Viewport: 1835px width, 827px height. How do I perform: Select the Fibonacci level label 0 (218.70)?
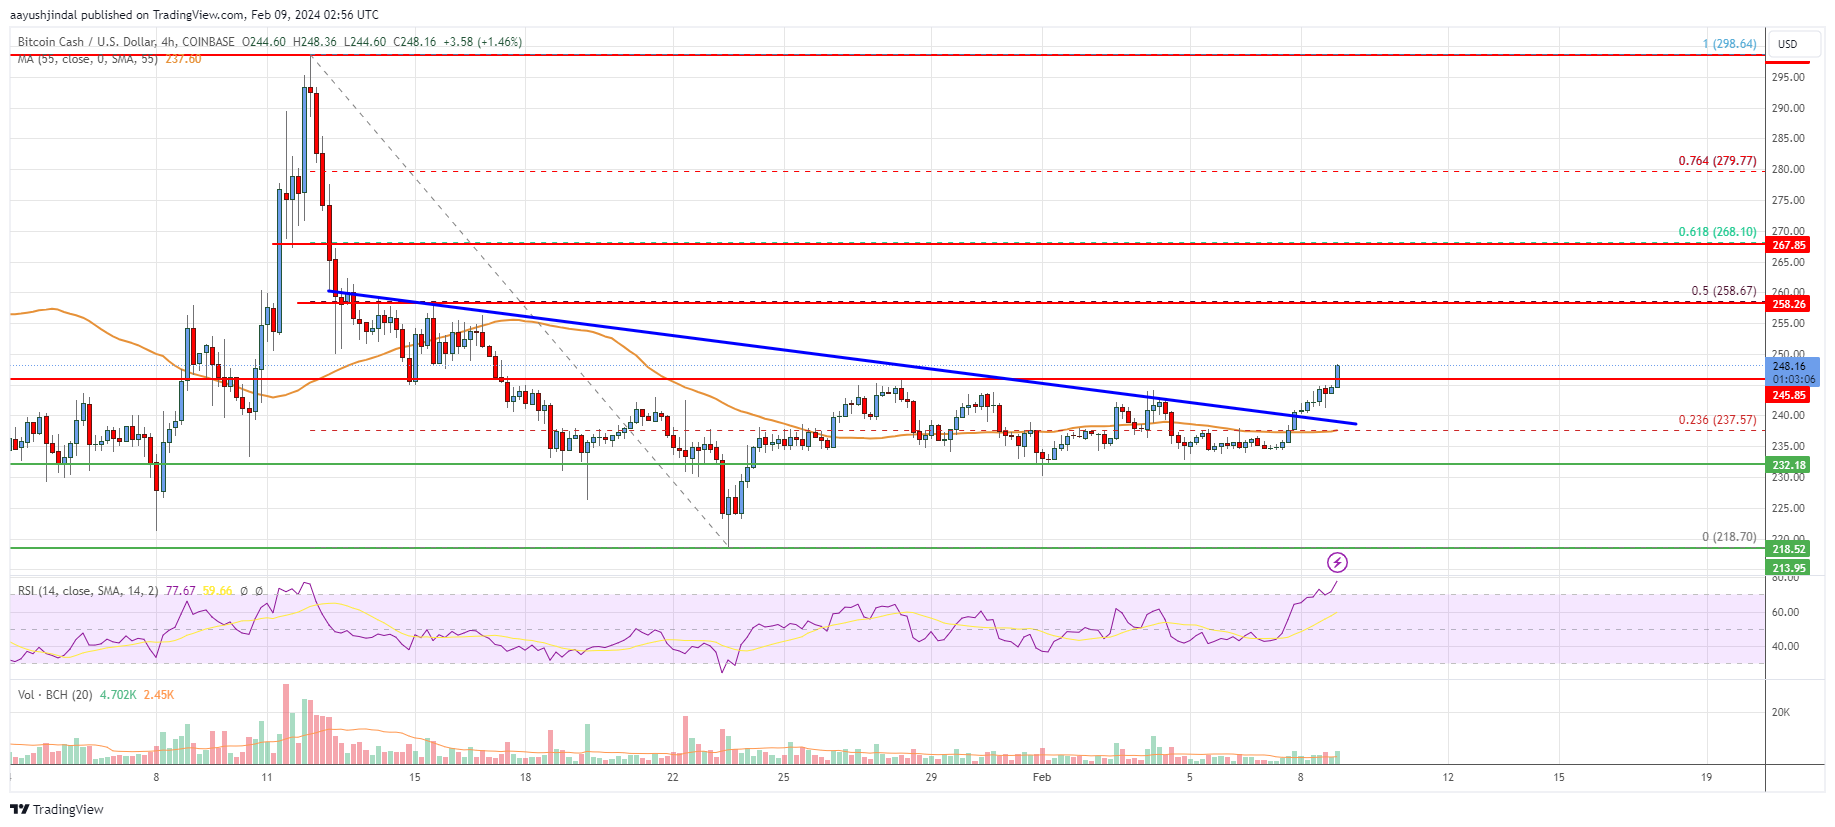click(x=1729, y=537)
